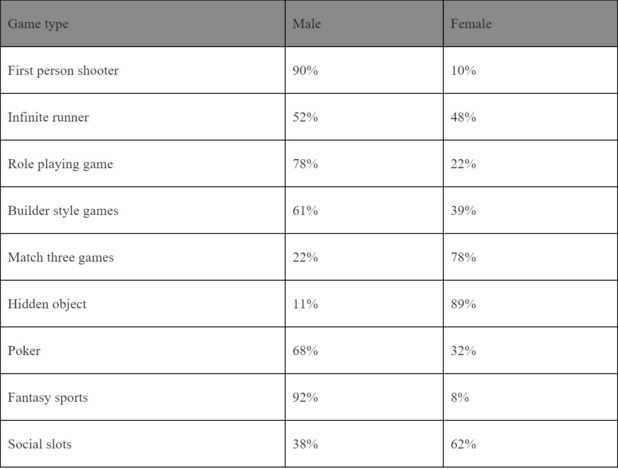618x469 pixels.
Task: Click the Role playing game label
Action: coord(60,164)
